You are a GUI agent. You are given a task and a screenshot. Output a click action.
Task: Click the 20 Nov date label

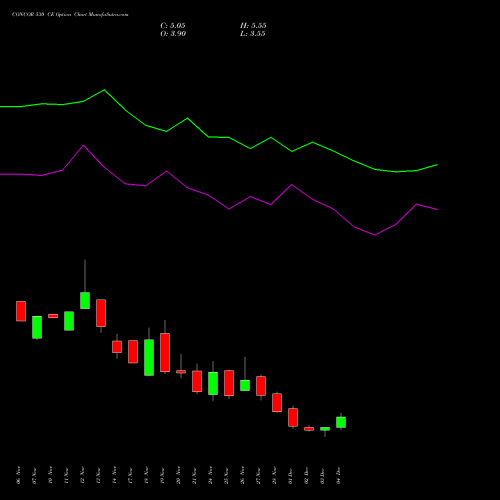point(178,475)
